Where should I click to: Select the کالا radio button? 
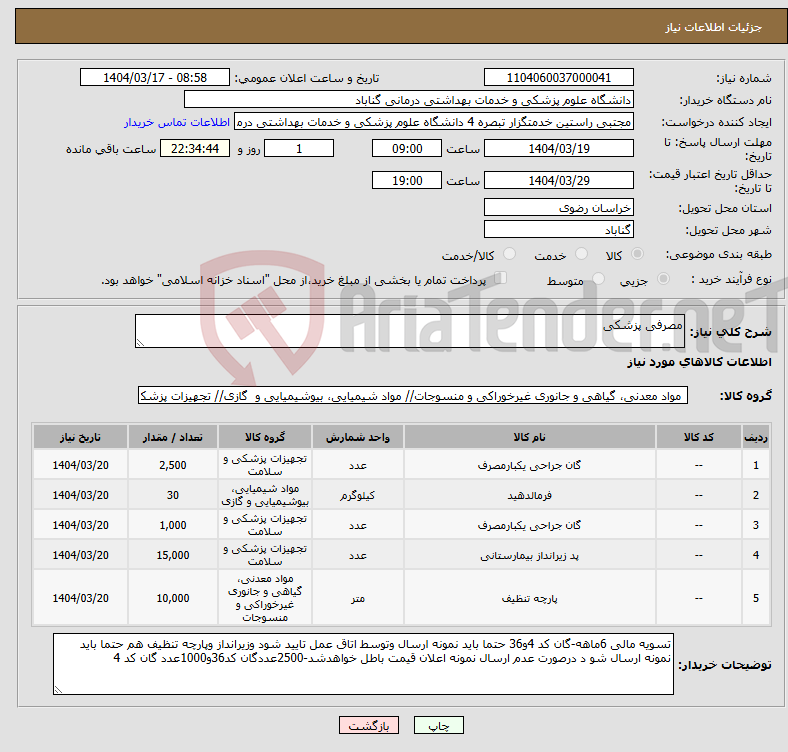click(x=637, y=254)
